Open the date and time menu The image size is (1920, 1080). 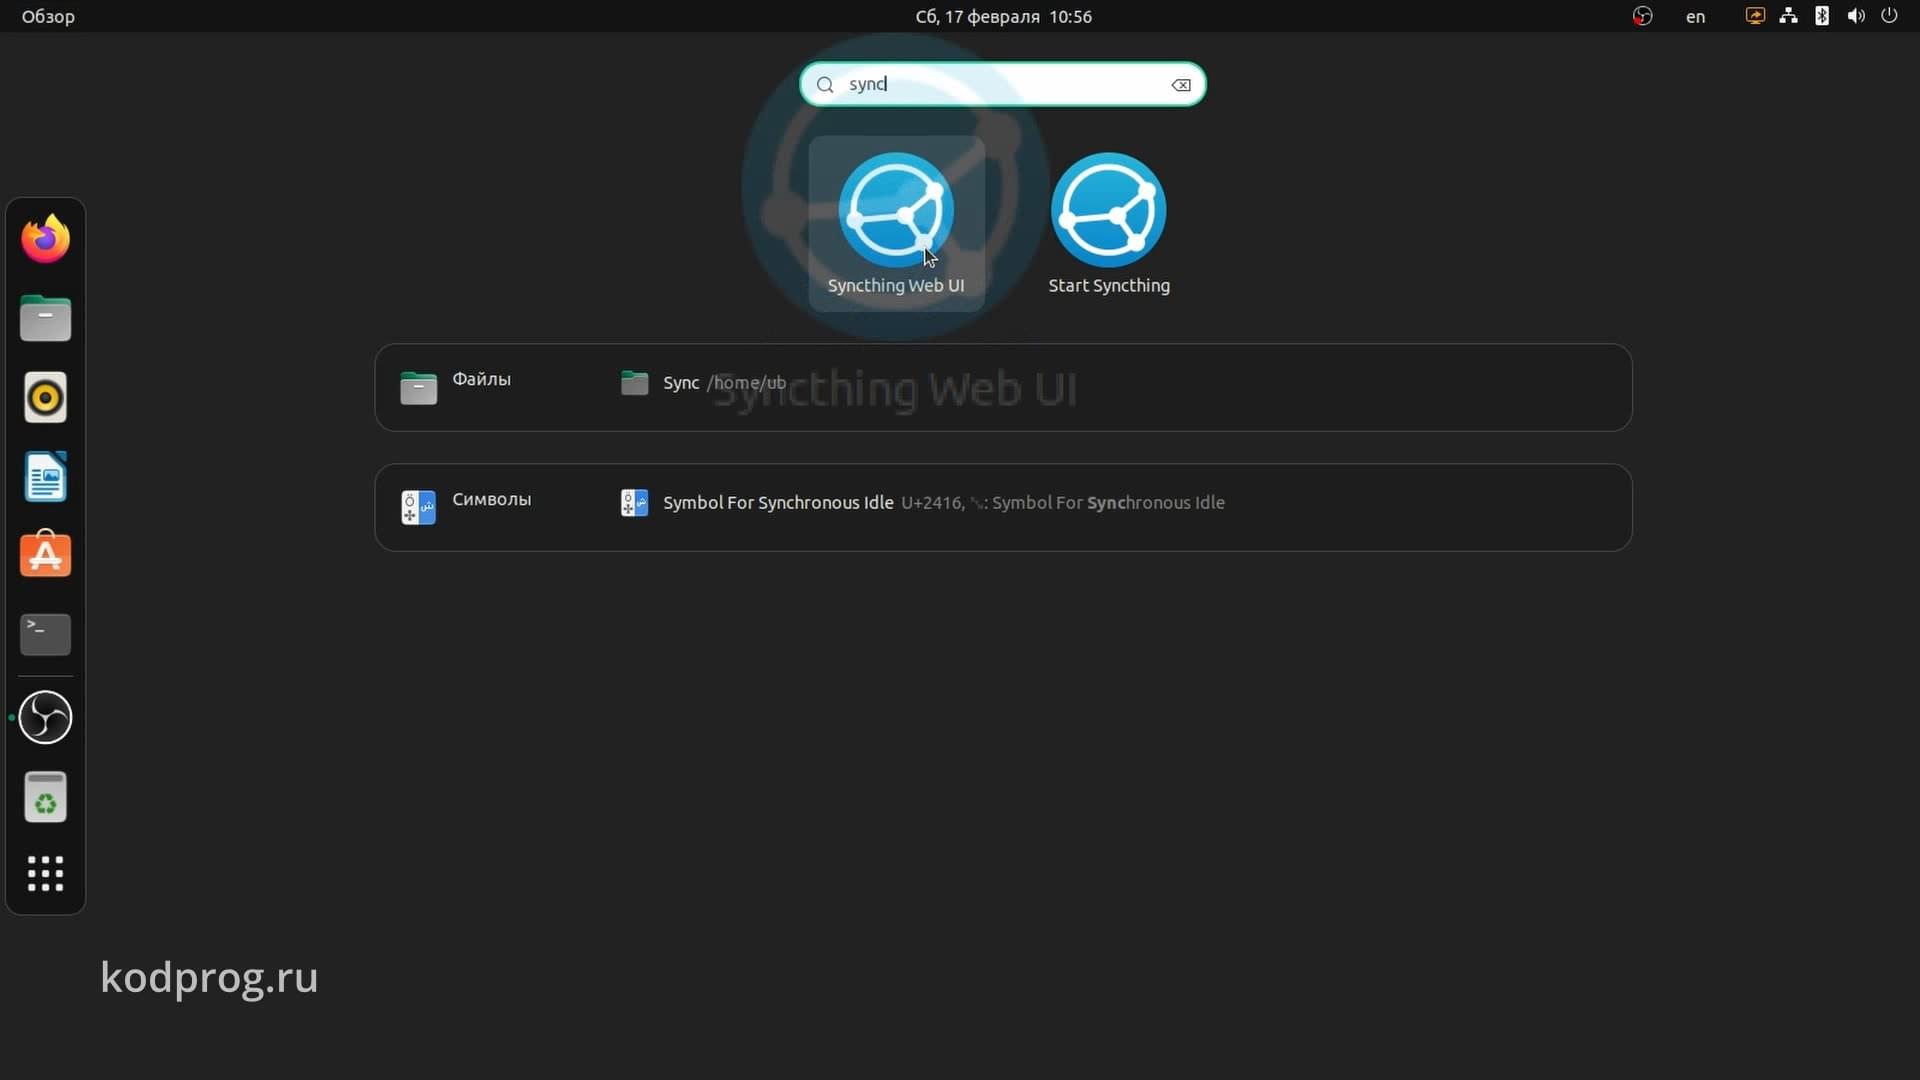(x=1003, y=16)
